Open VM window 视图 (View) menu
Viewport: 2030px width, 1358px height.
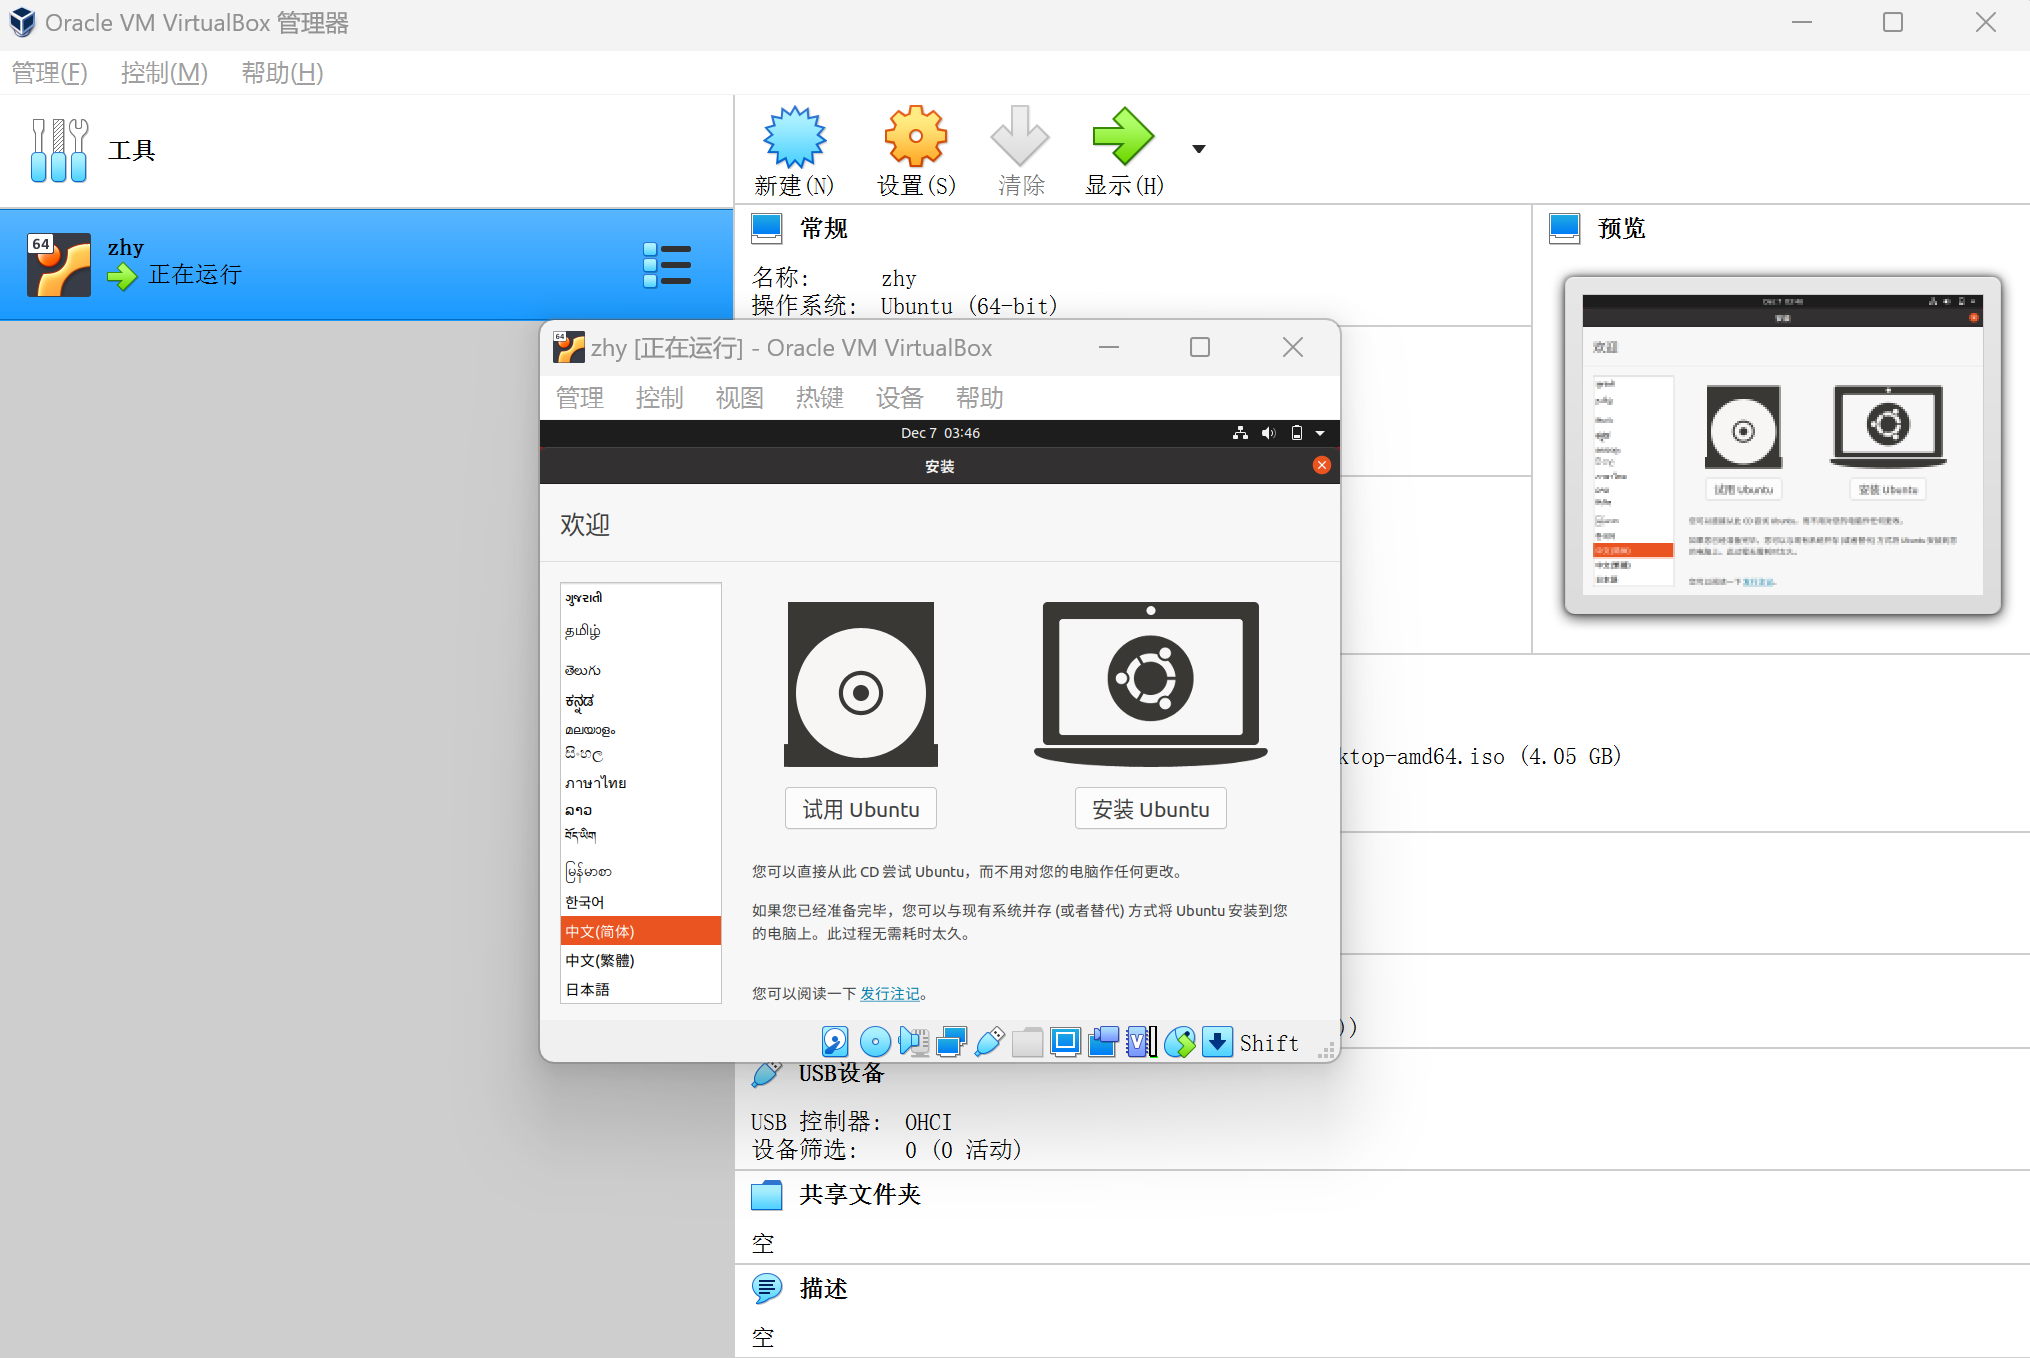[740, 398]
